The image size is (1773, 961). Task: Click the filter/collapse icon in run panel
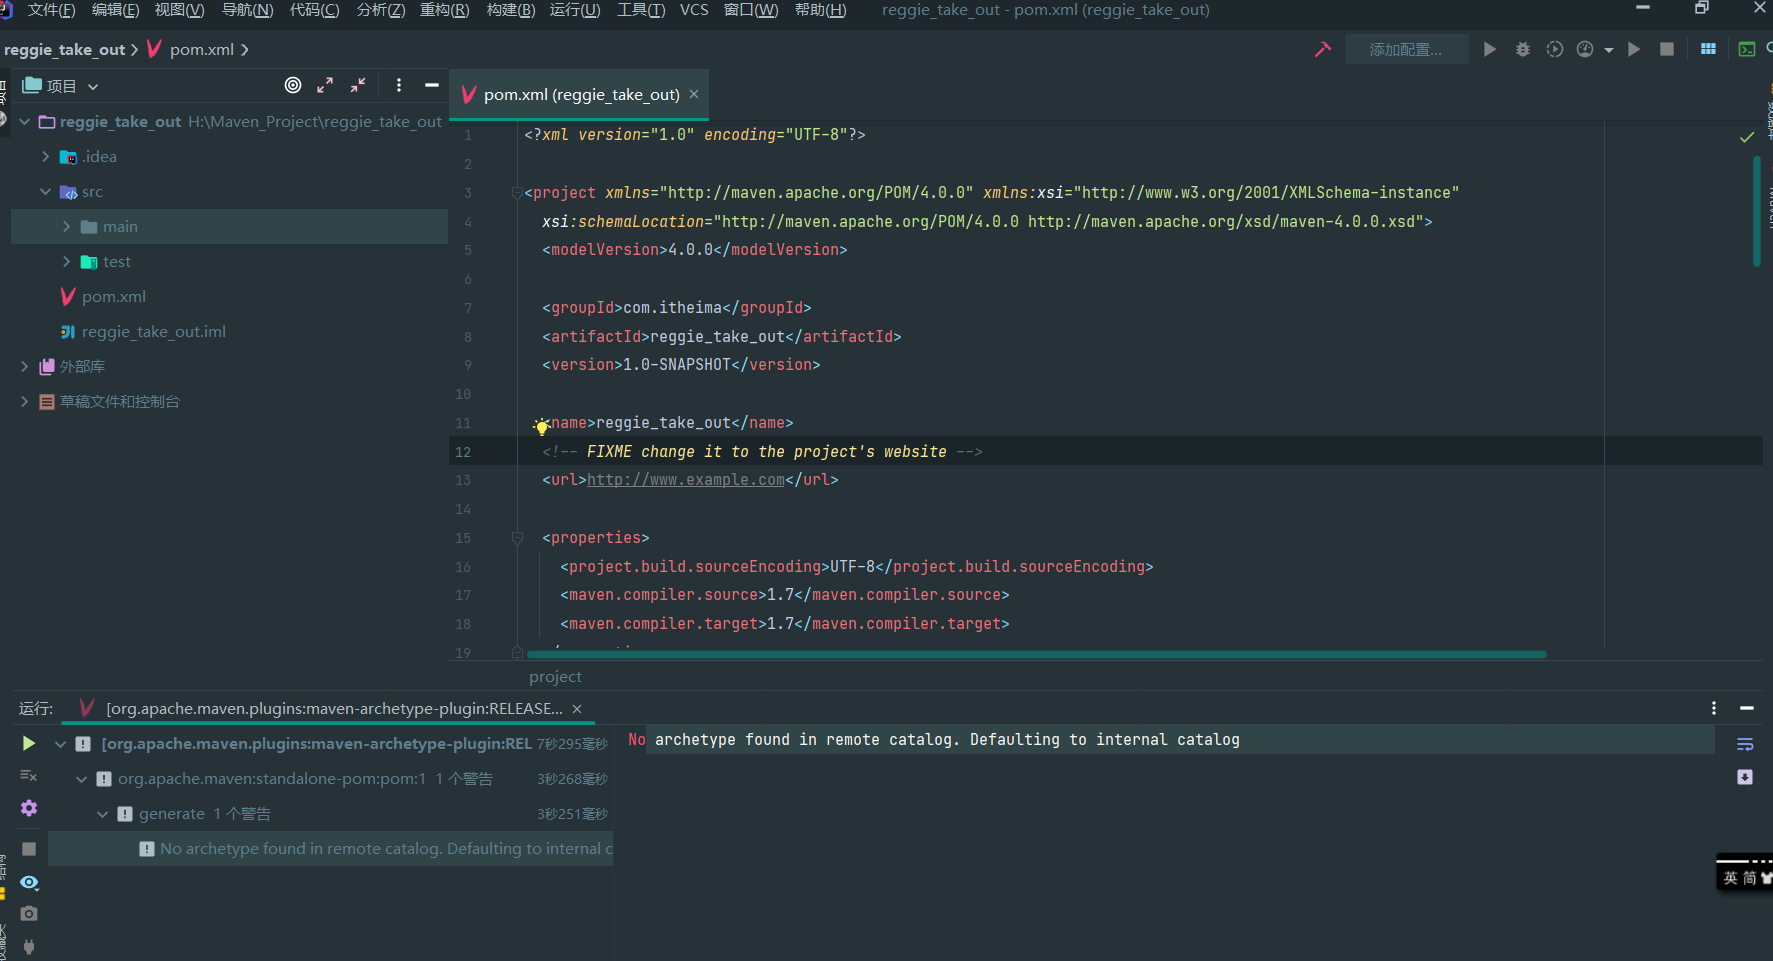(x=29, y=775)
